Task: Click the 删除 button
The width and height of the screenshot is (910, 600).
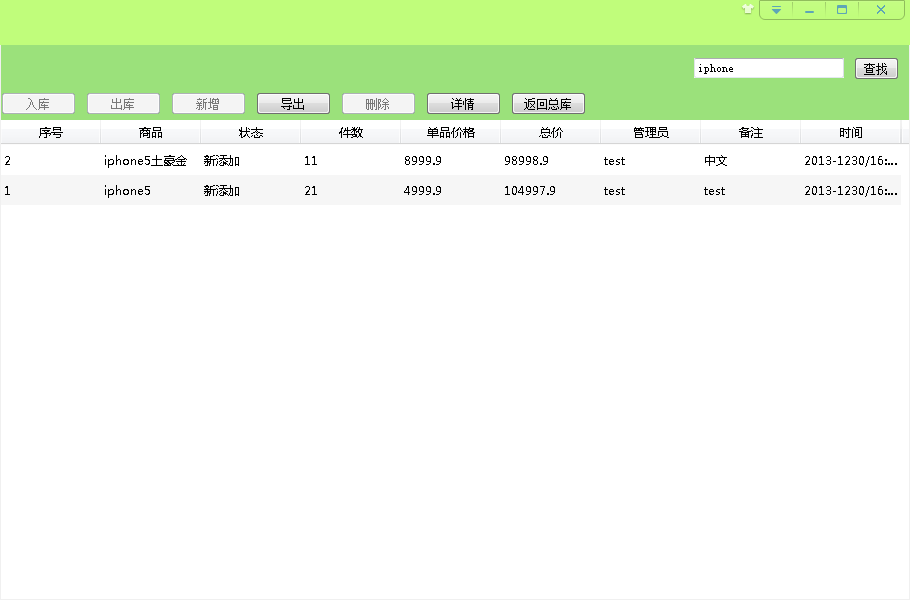Action: pos(378,104)
